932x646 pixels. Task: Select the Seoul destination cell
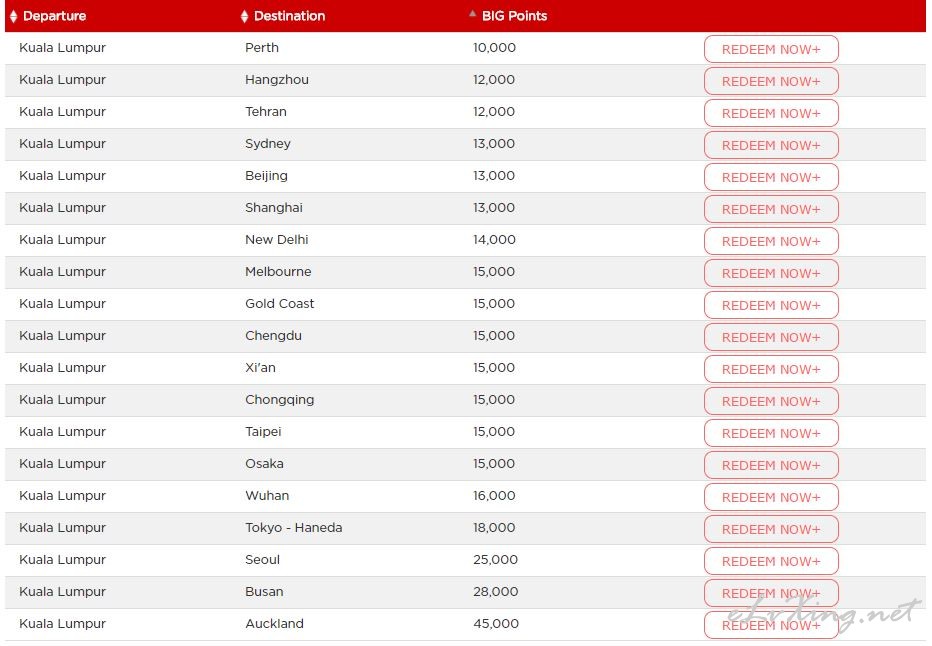tap(263, 560)
